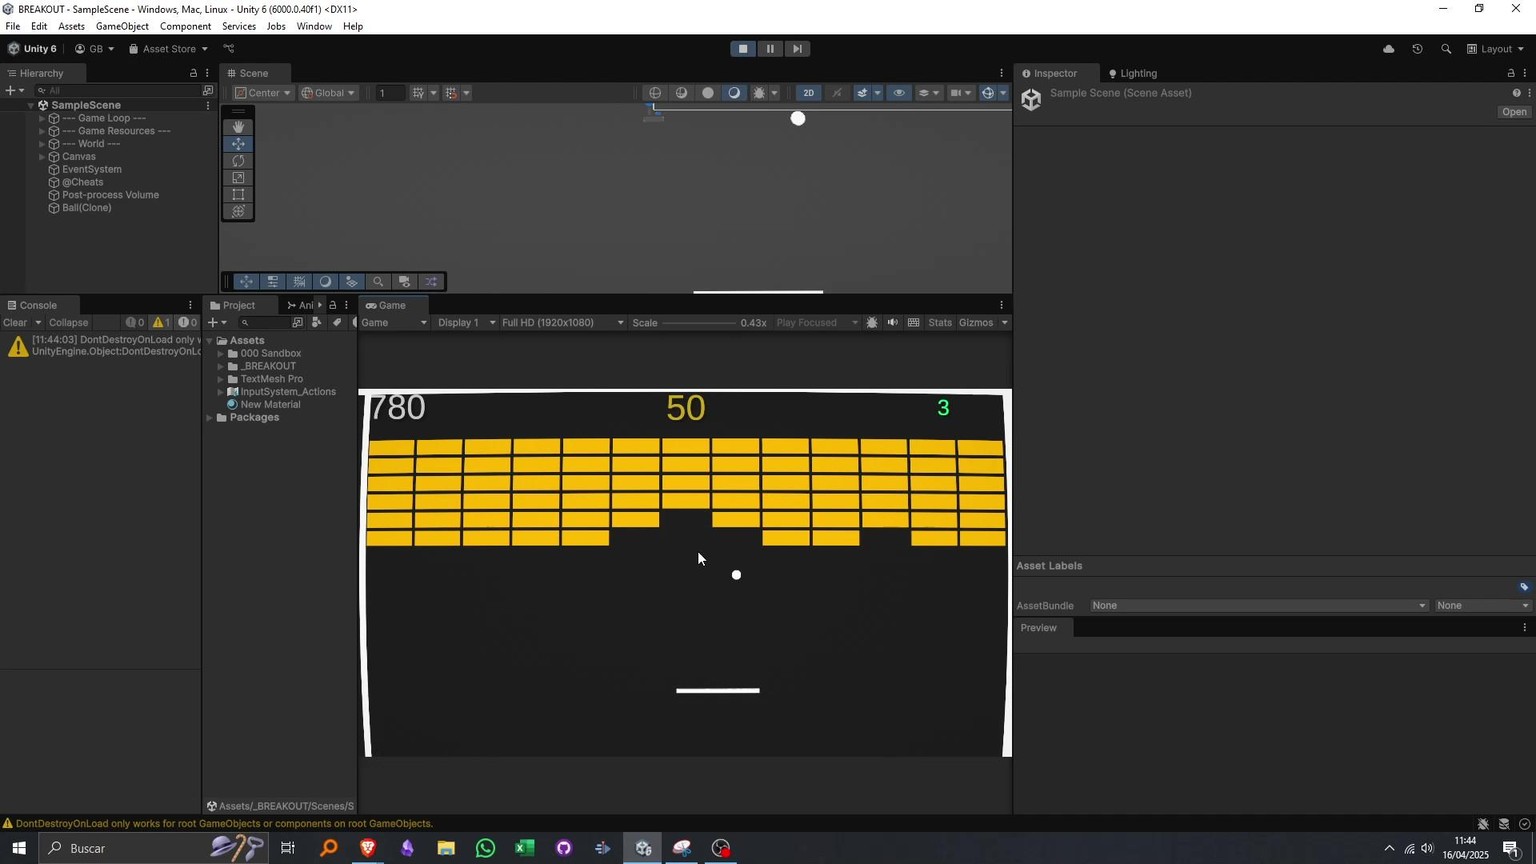Select @Cheats in Hierarchy
This screenshot has height=864, width=1536.
(82, 182)
